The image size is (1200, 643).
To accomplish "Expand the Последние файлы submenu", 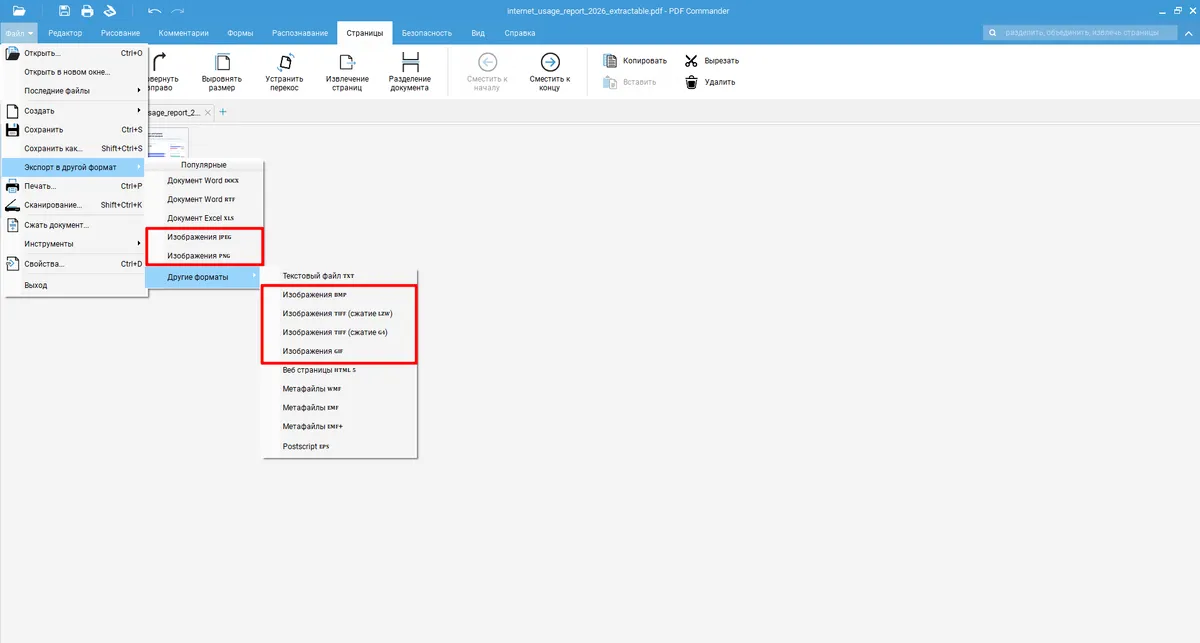I will coord(74,91).
